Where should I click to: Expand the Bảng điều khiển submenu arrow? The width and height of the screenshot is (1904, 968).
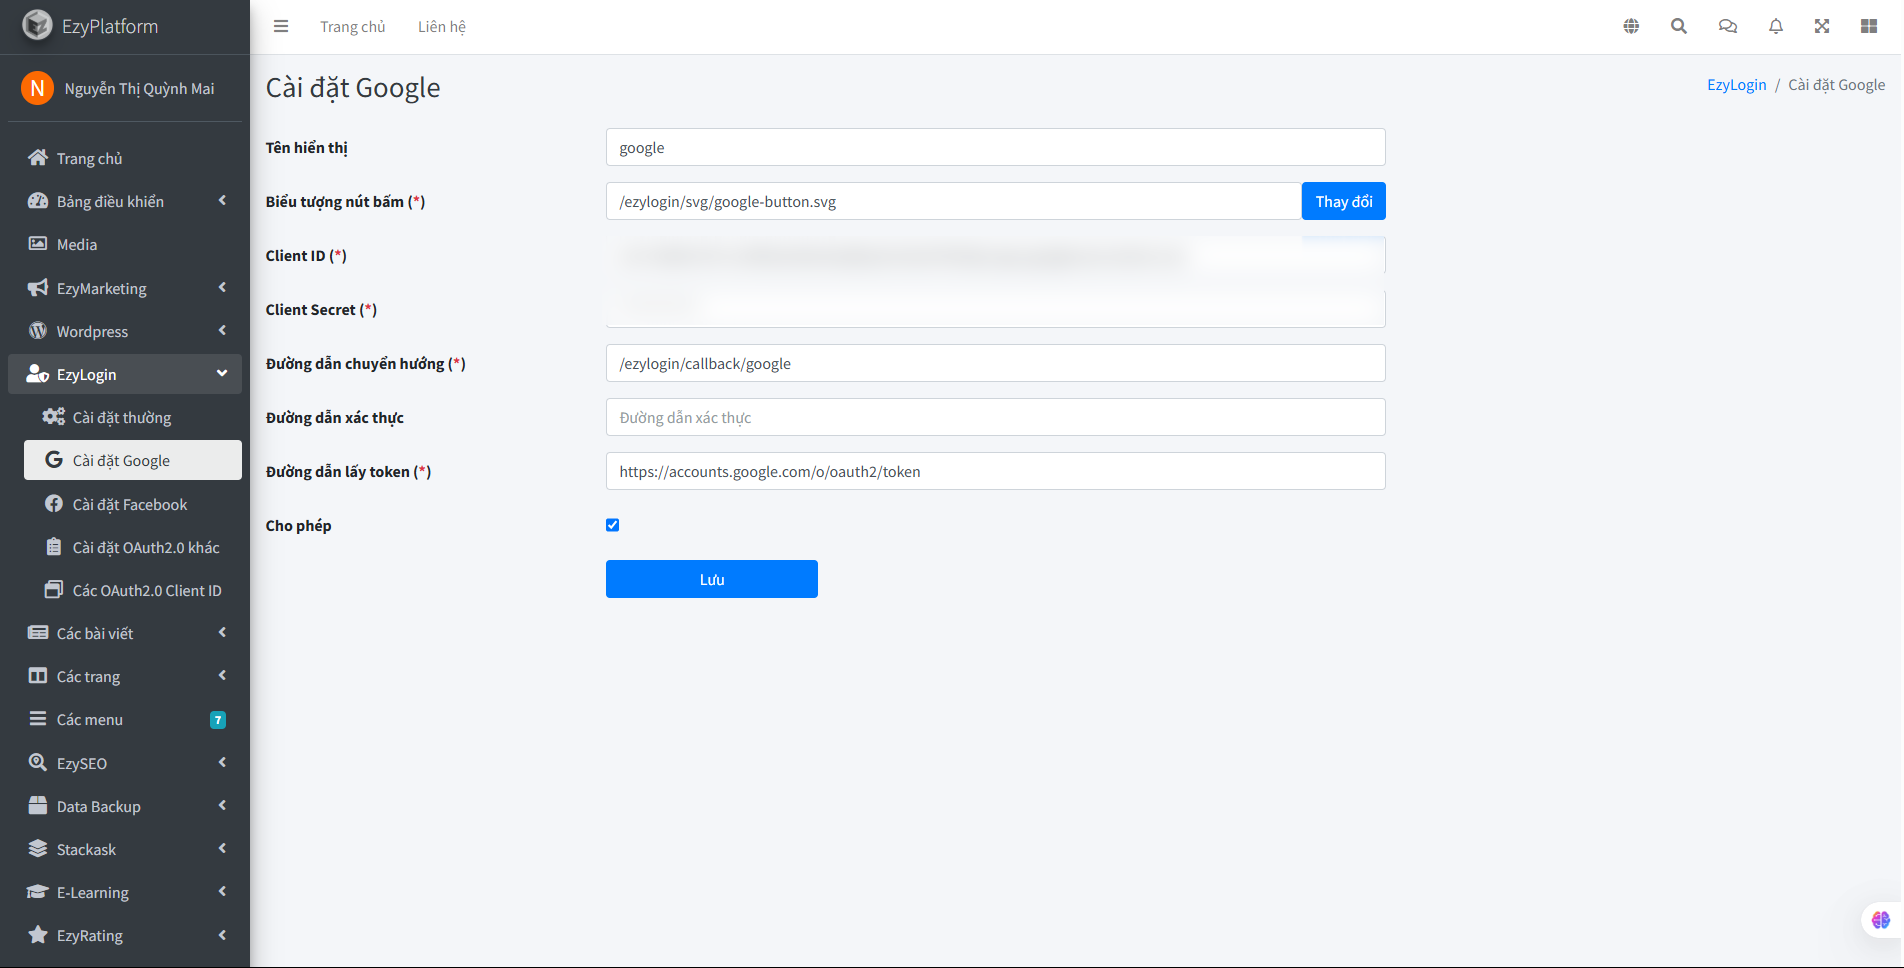pyautogui.click(x=222, y=200)
